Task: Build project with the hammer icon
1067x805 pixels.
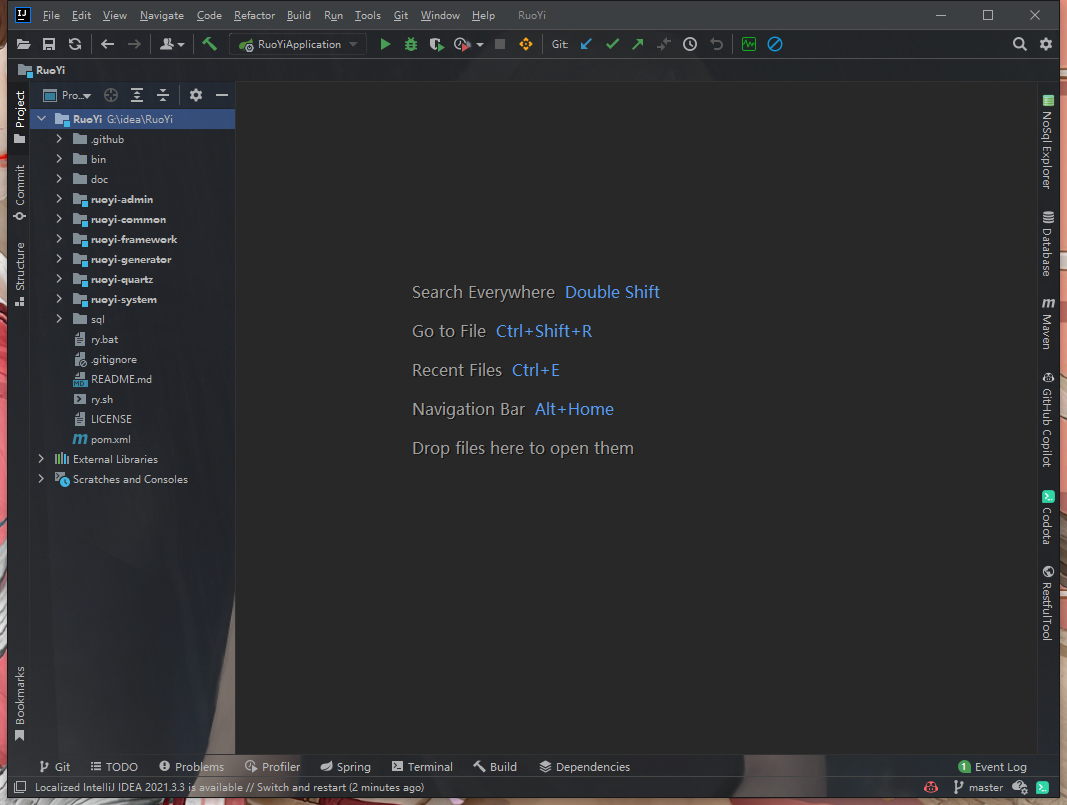Action: (x=210, y=44)
